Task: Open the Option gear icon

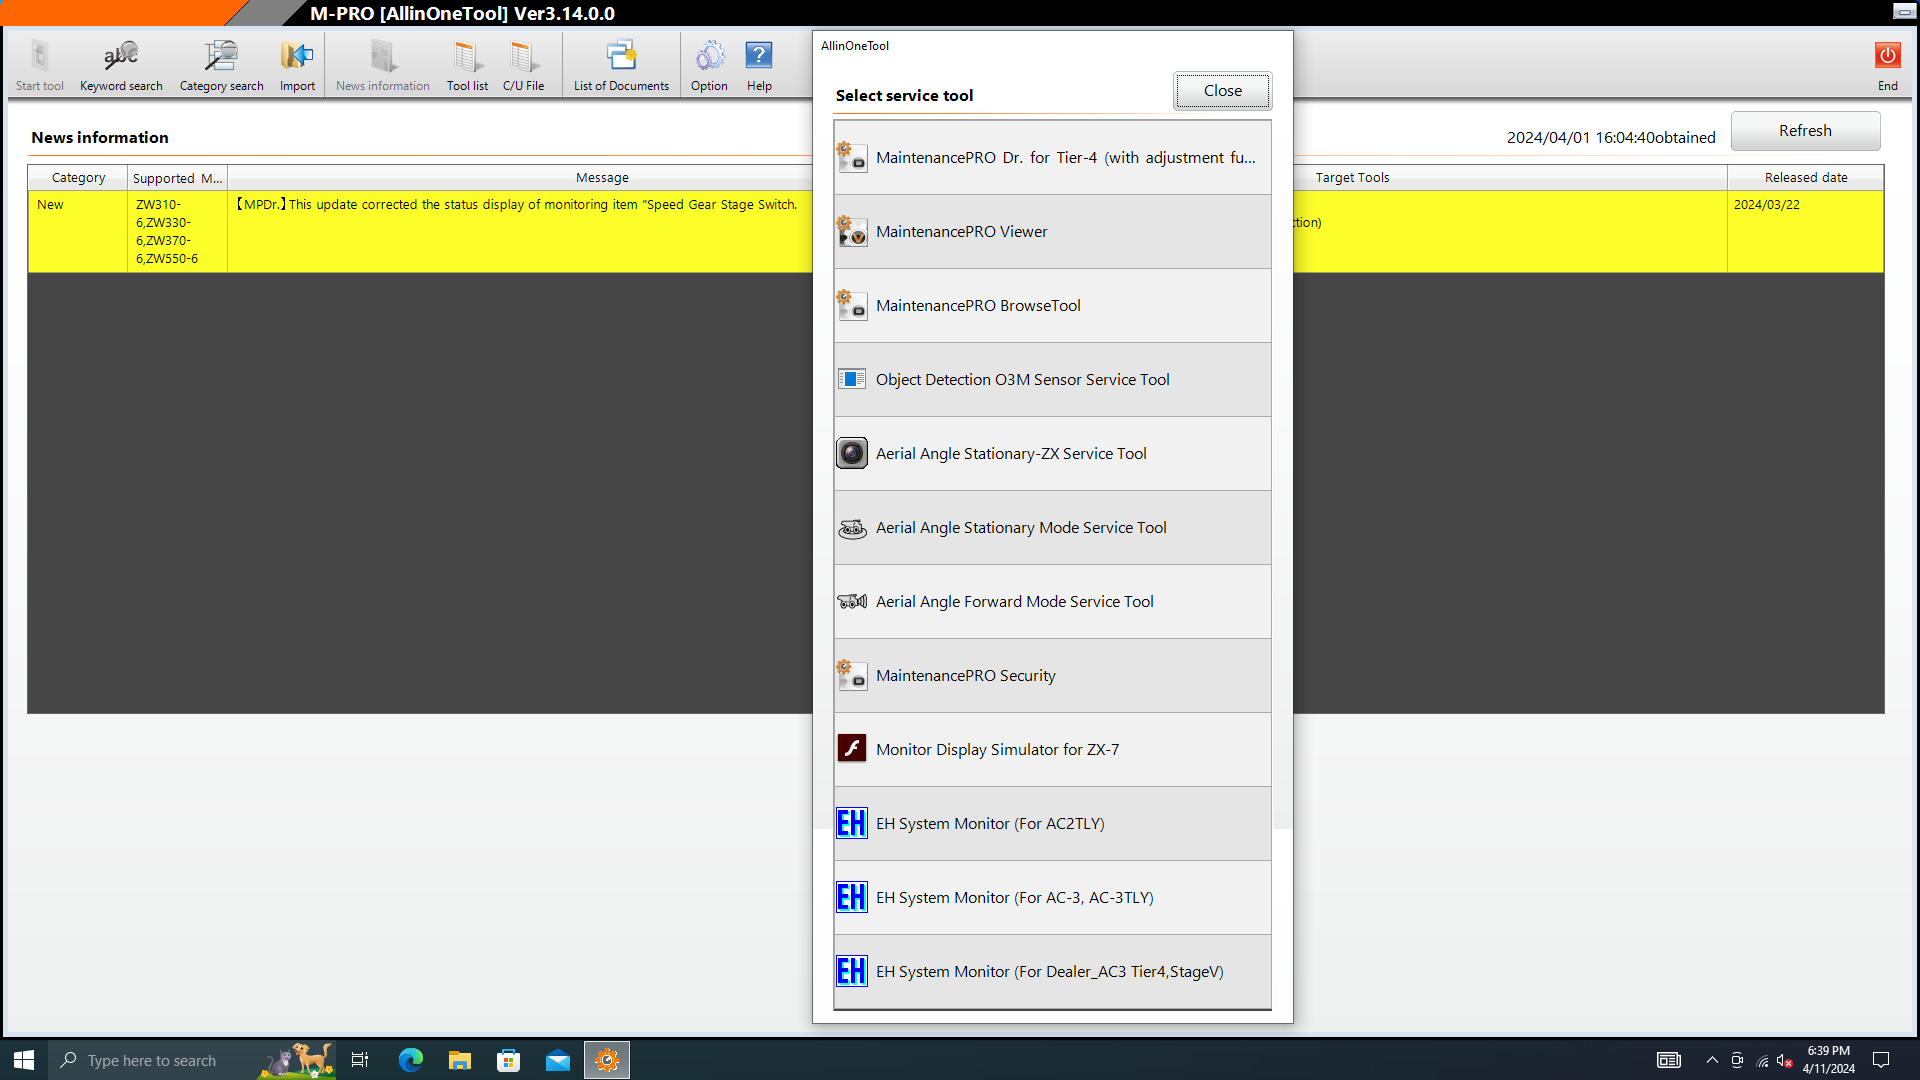Action: click(709, 66)
